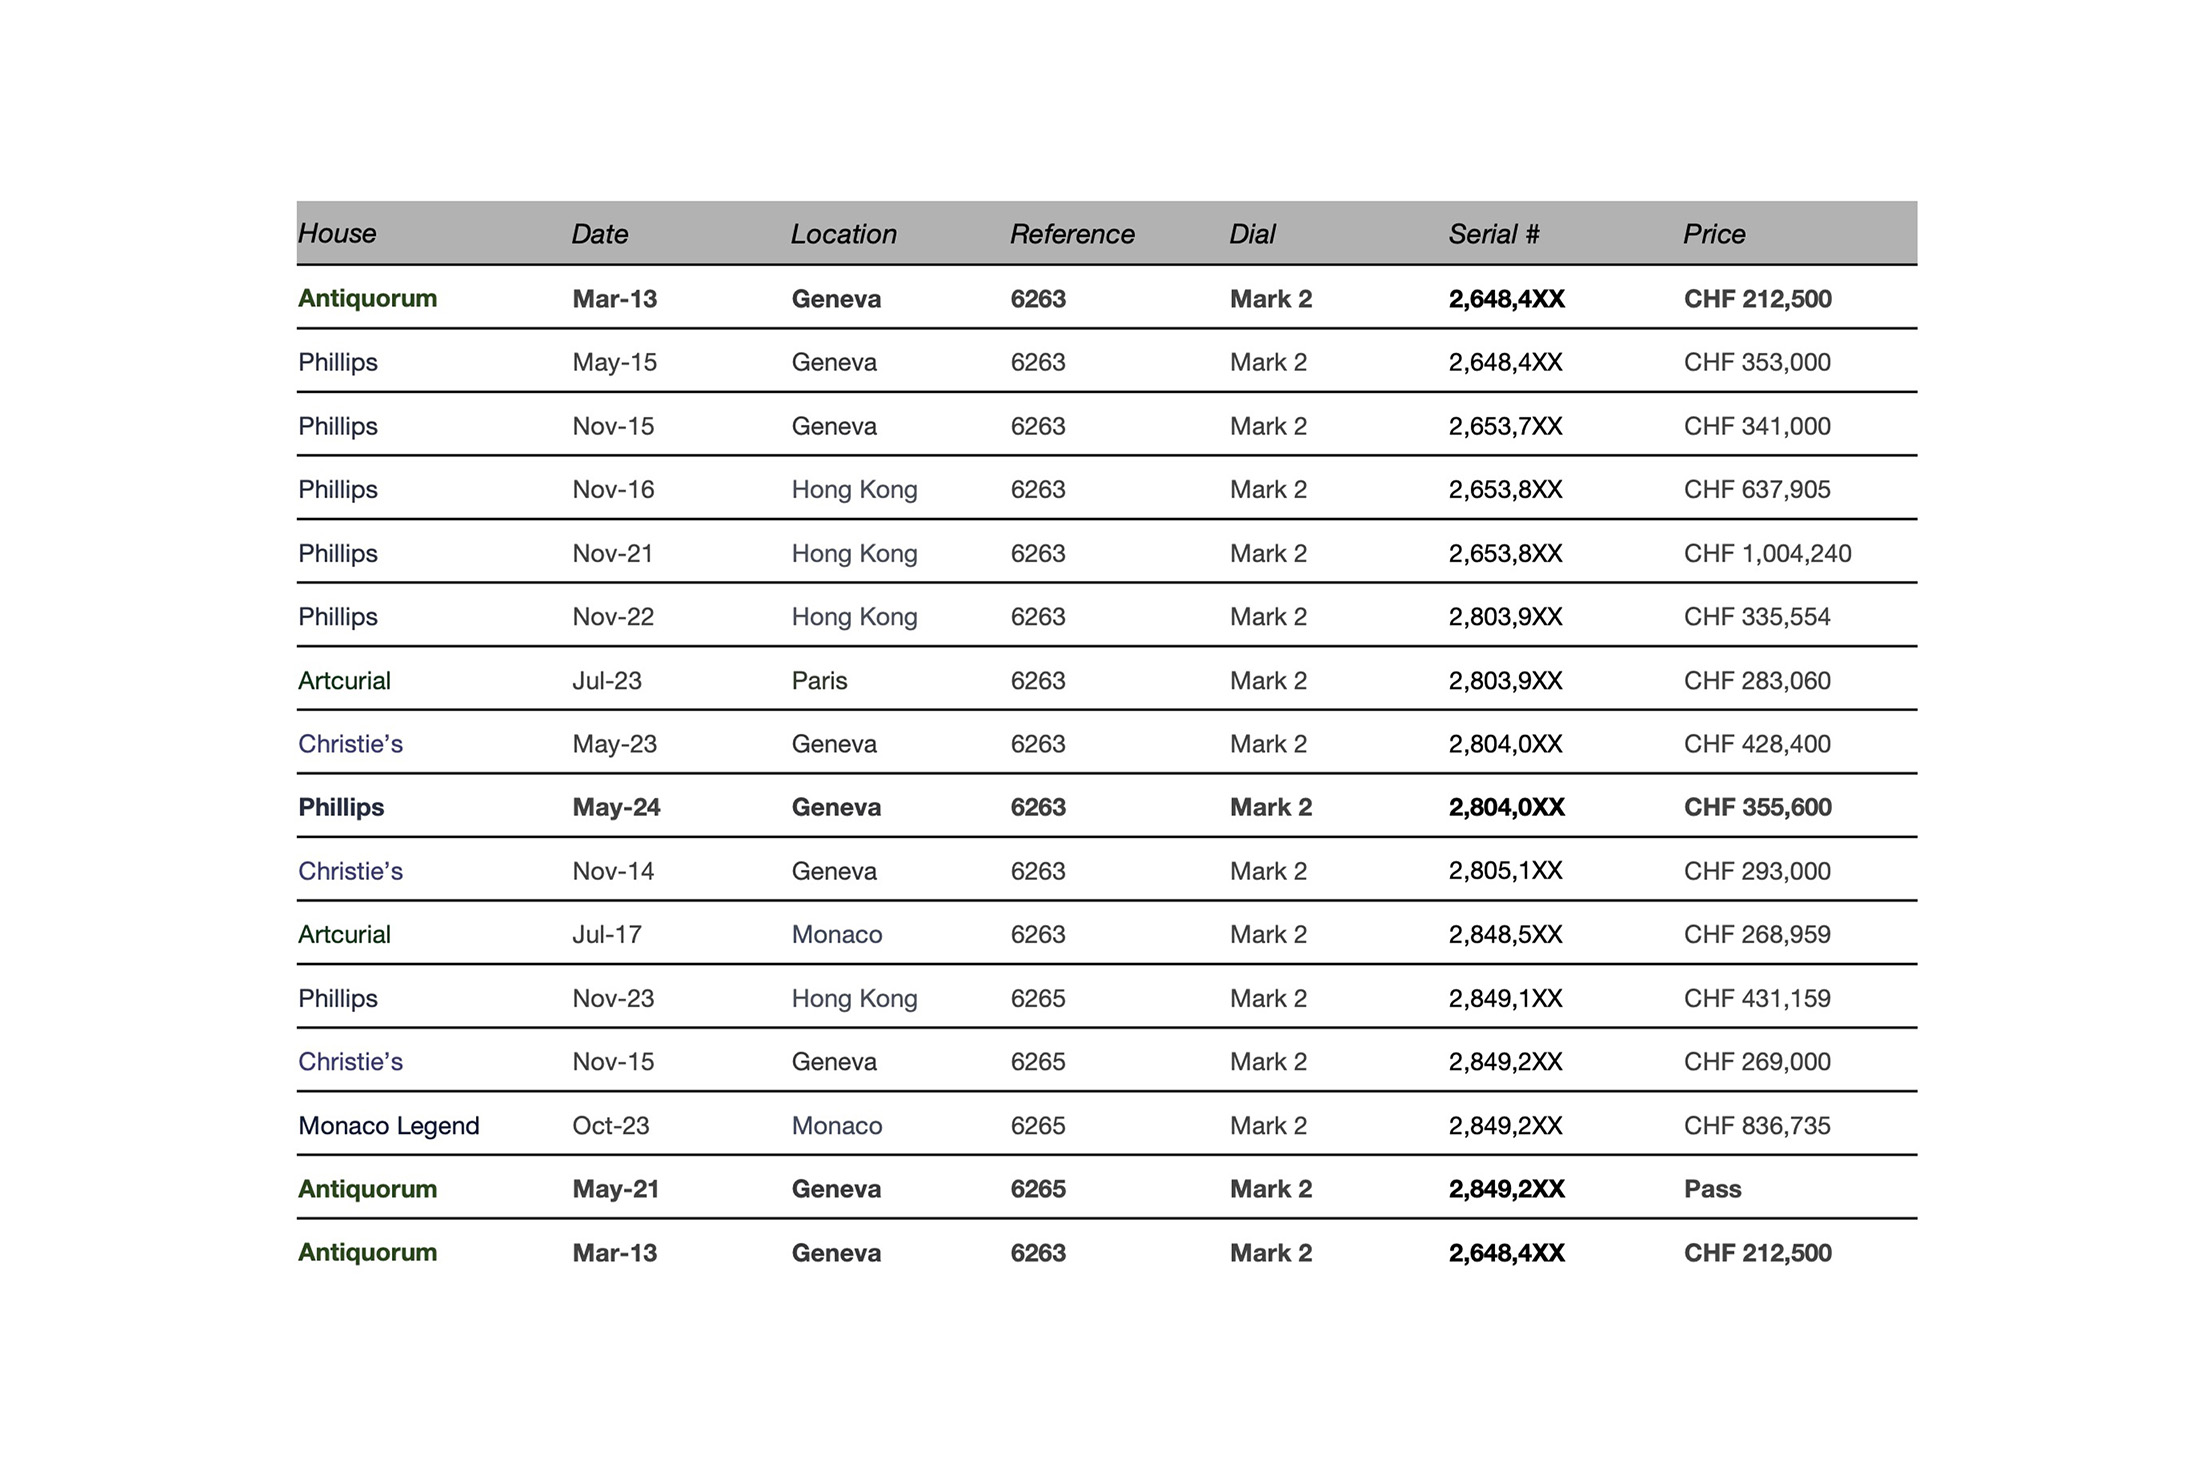The height and width of the screenshot is (1467, 2200).
Task: Click the bold Phillips May-24 house cell
Action: pos(341,807)
